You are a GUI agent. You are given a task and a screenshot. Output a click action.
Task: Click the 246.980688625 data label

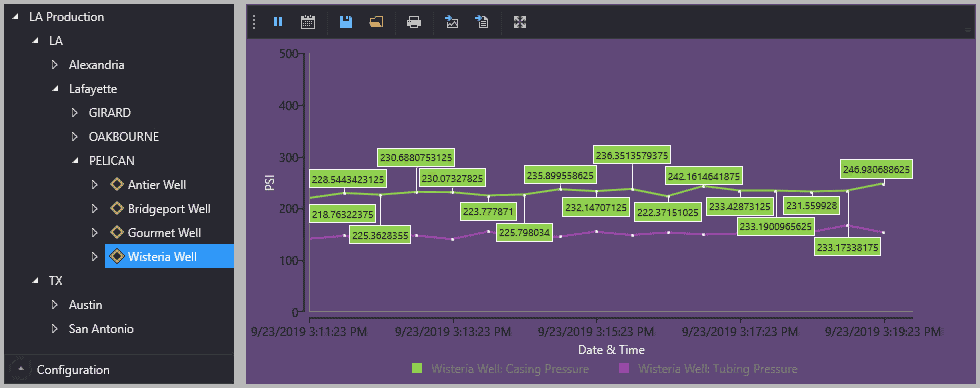point(877,169)
